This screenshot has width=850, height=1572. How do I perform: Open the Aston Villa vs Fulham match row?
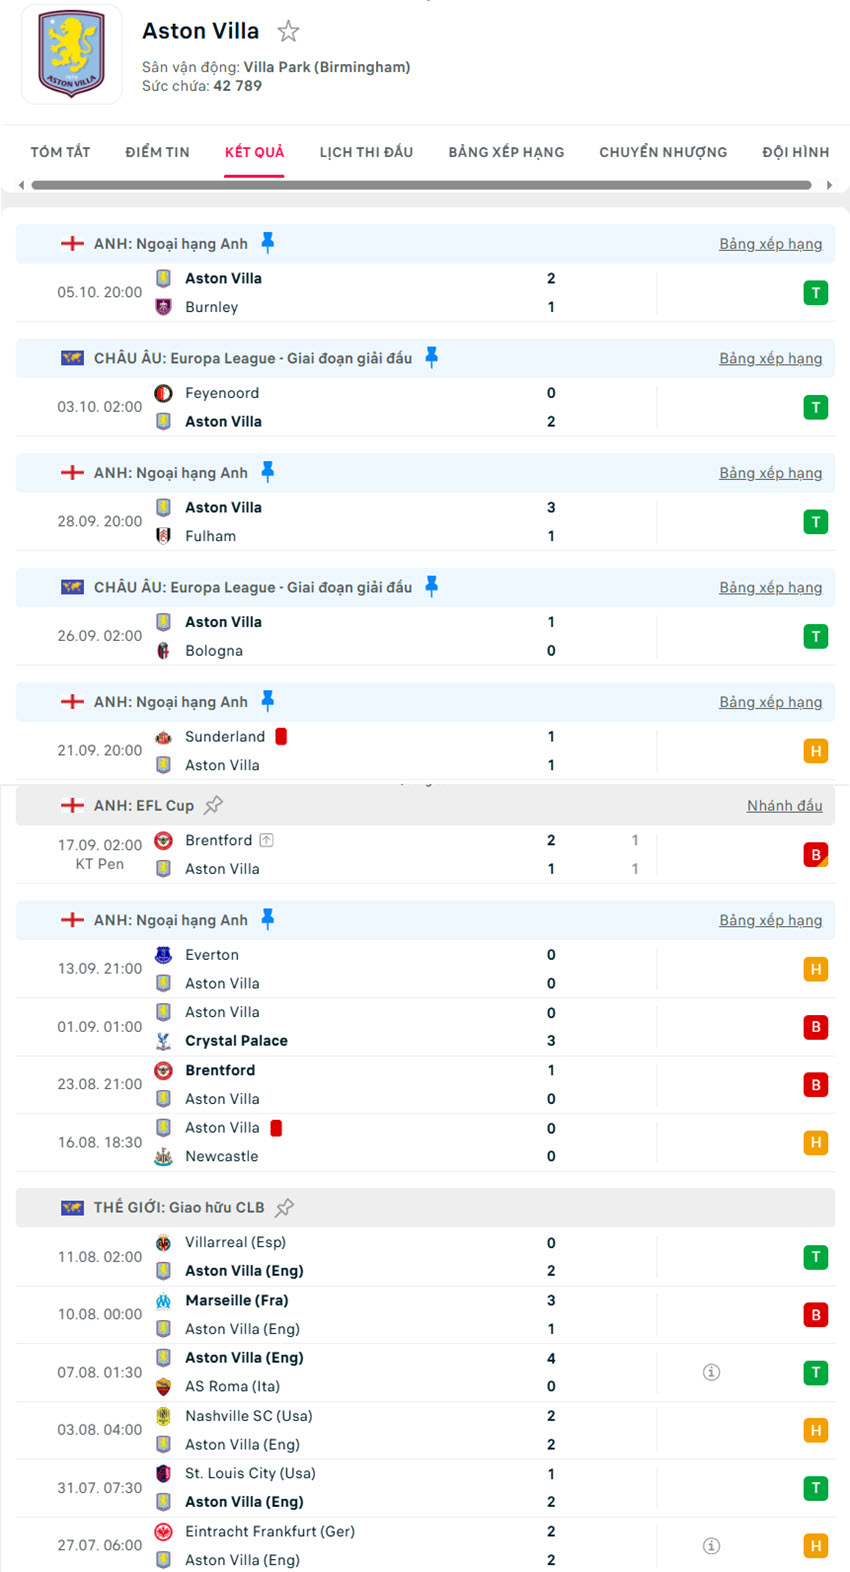[400, 521]
